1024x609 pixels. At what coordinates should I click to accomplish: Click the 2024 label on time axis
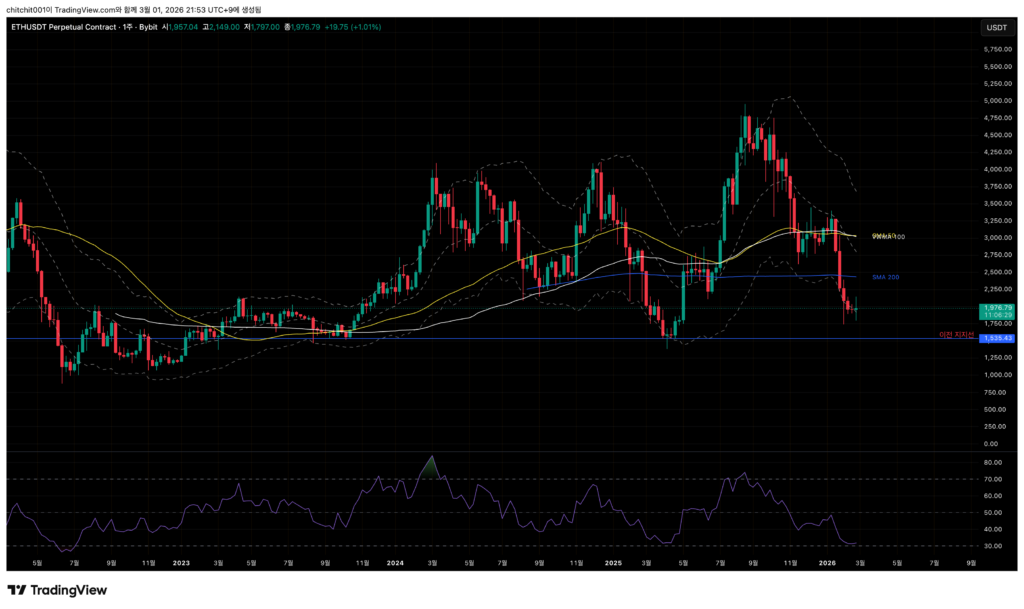click(x=394, y=562)
